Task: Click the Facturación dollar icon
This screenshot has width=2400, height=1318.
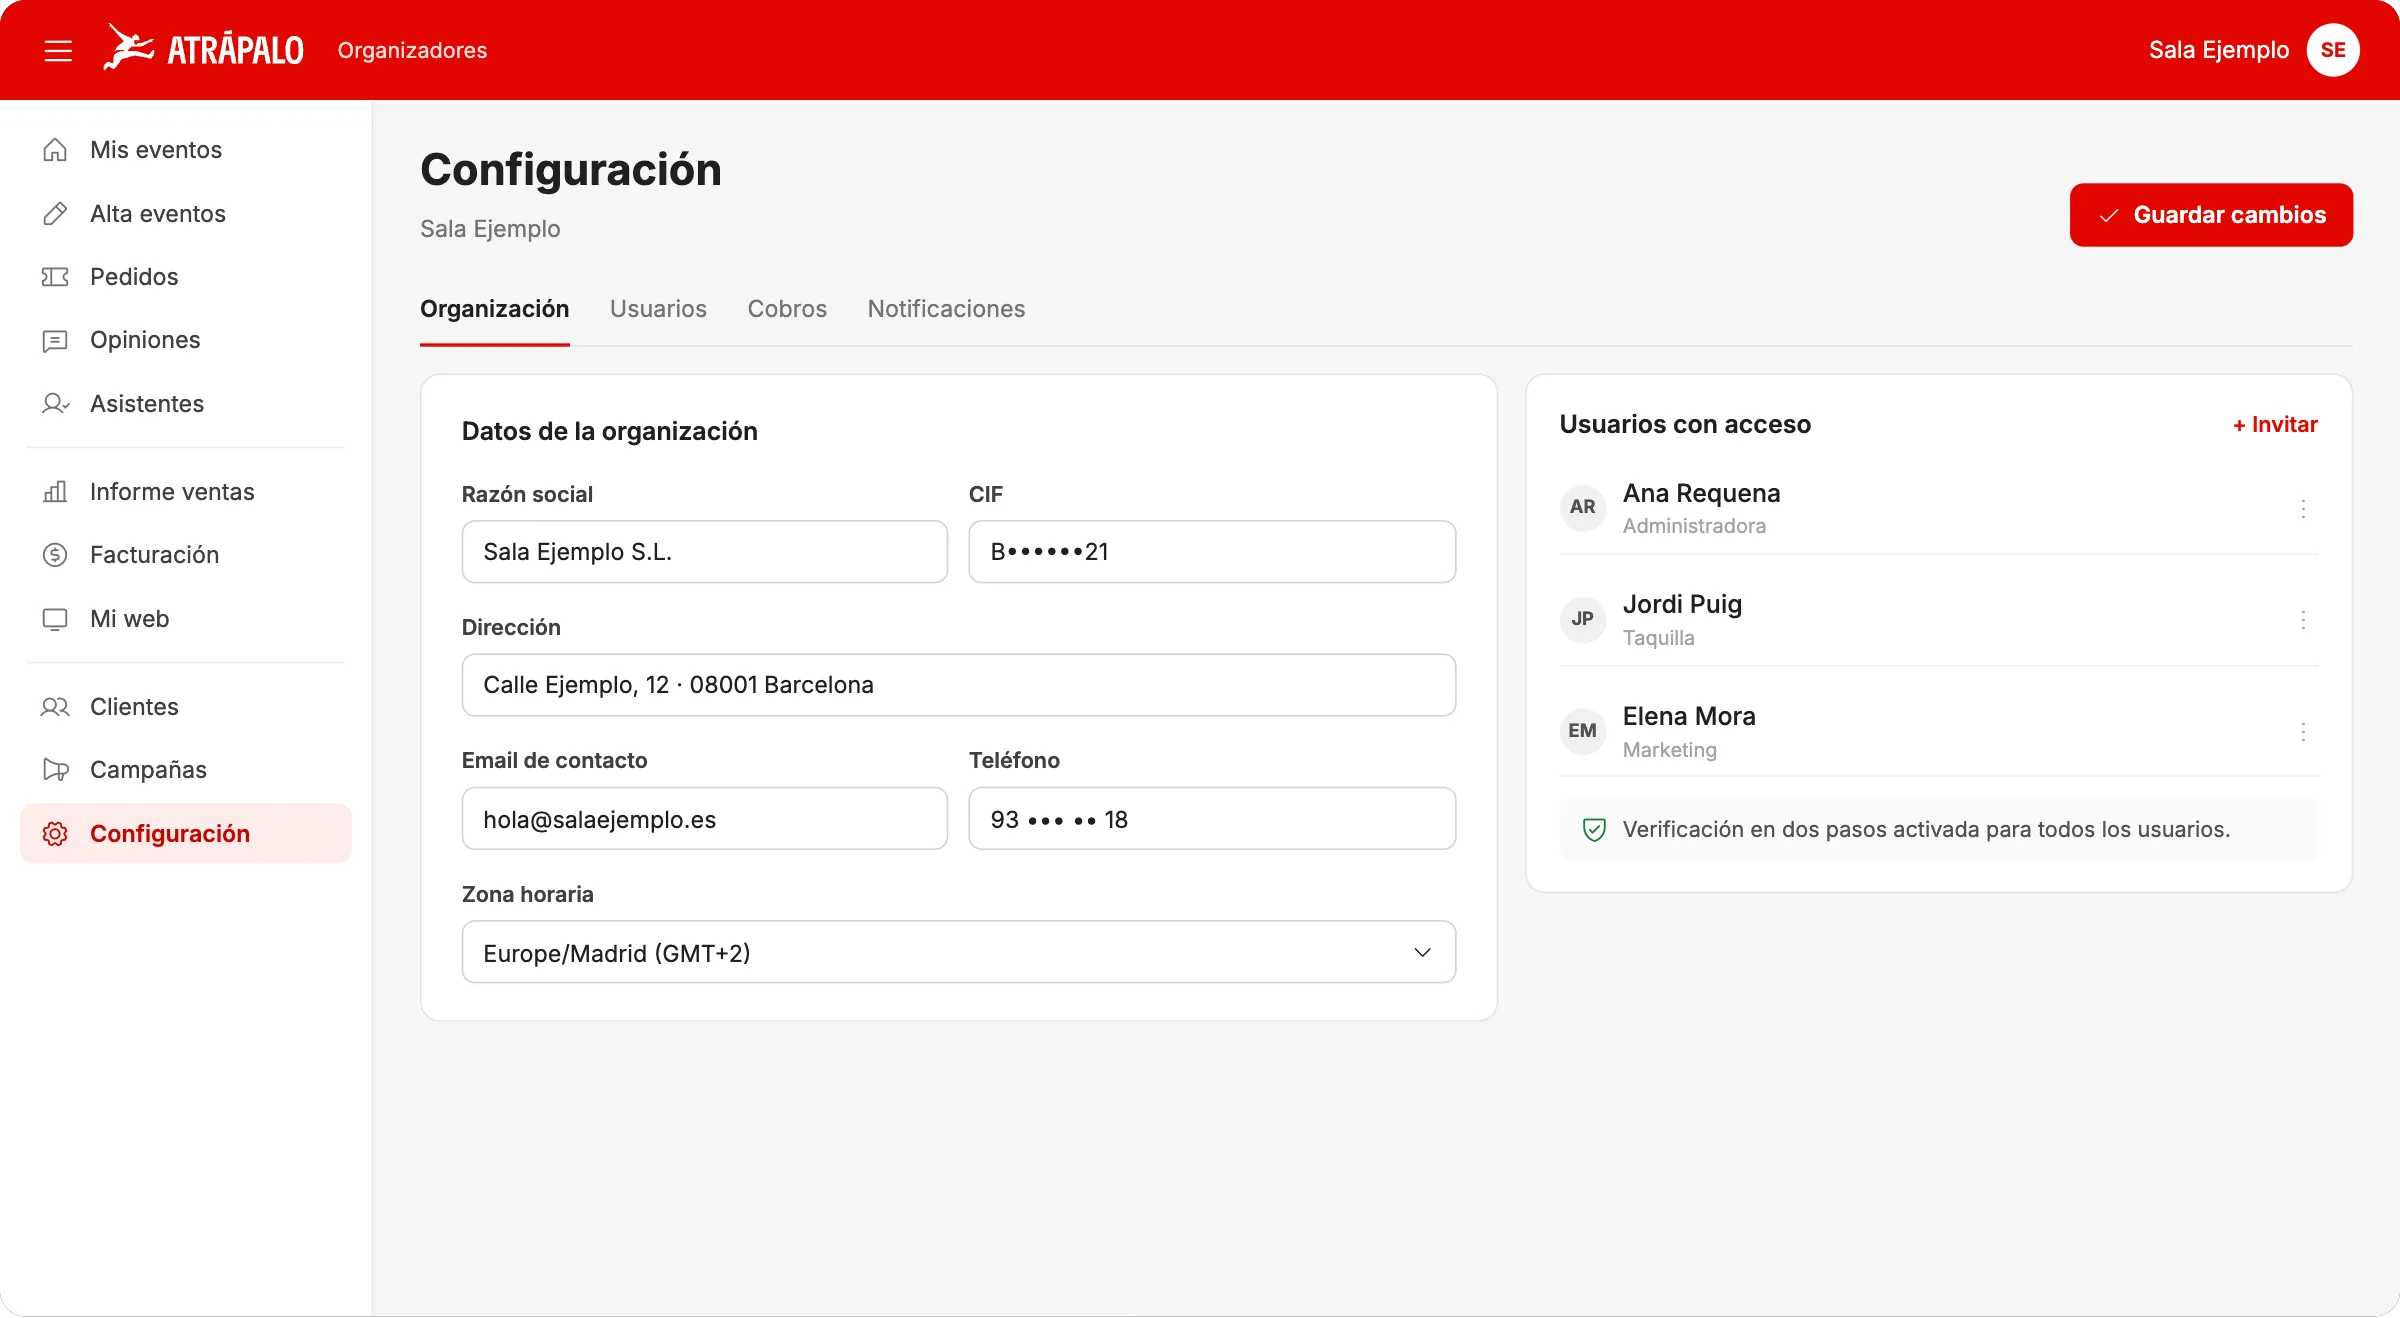Action: coord(55,555)
